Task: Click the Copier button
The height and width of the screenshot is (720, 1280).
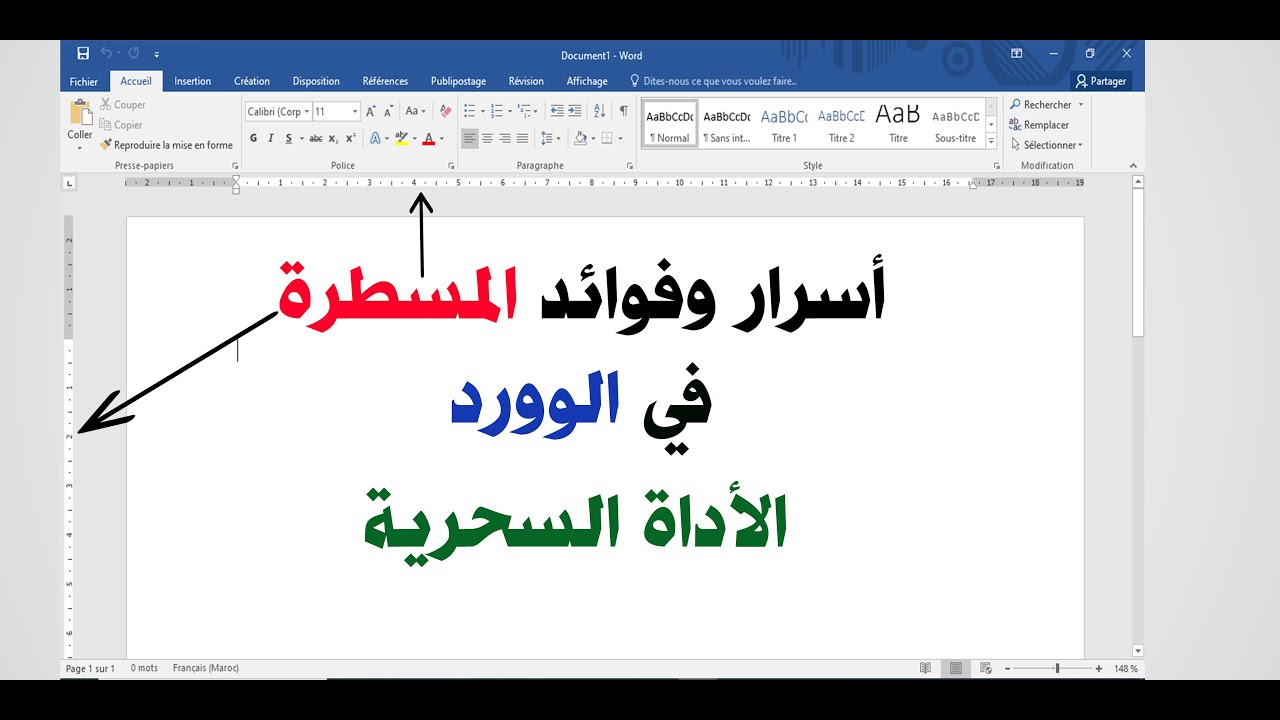Action: click(x=121, y=125)
